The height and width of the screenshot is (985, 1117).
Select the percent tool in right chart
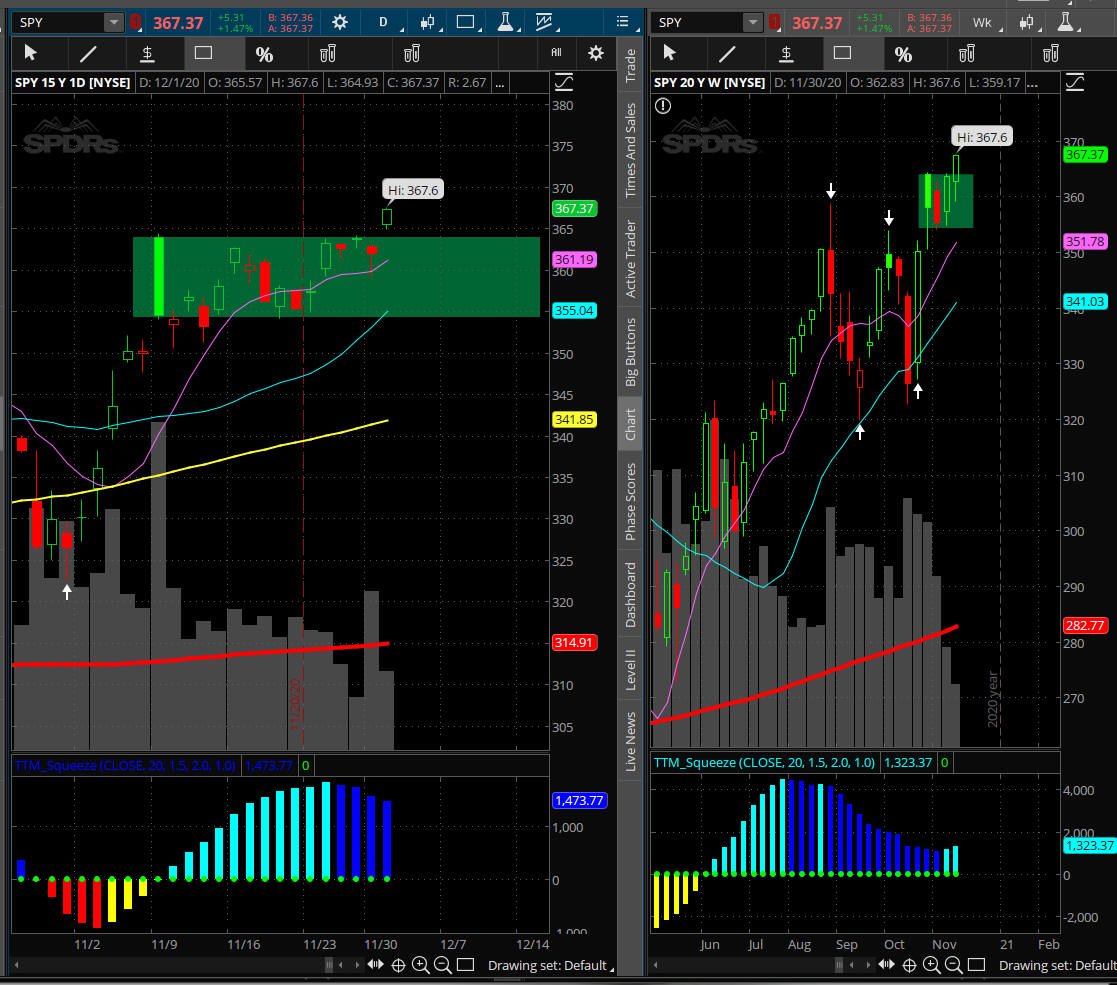click(903, 54)
